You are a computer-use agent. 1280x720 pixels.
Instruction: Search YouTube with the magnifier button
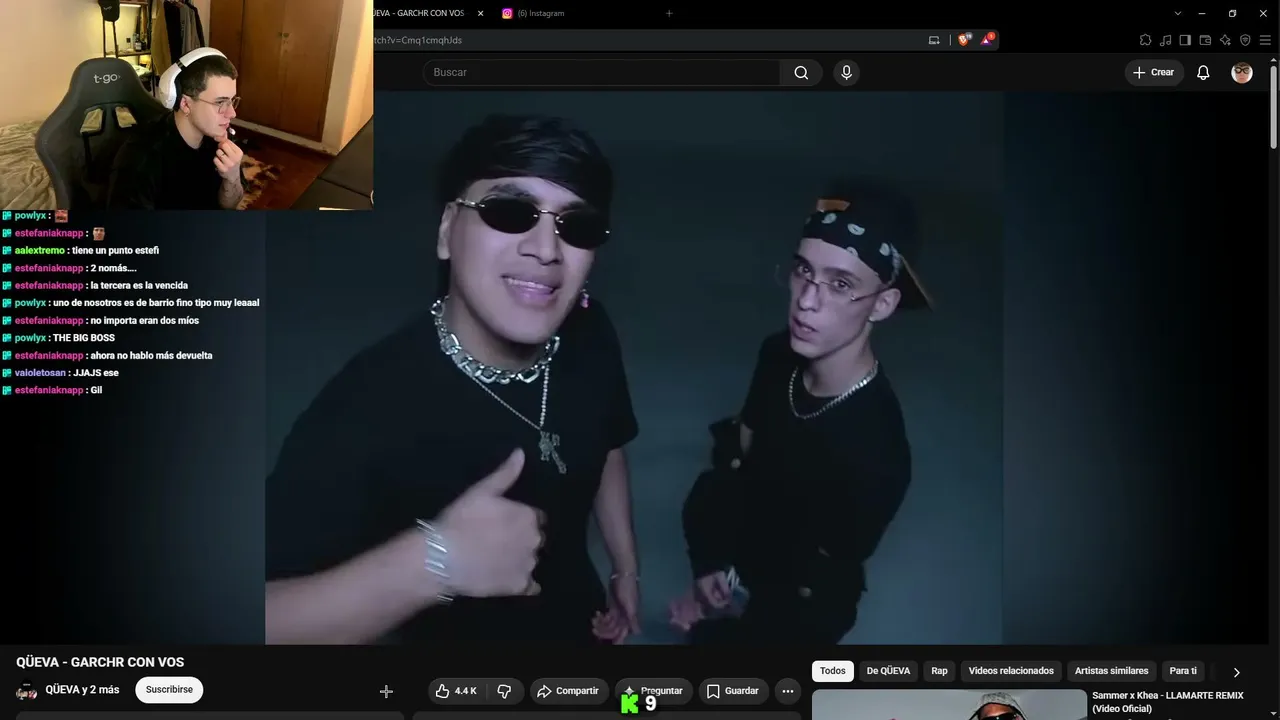coord(801,72)
